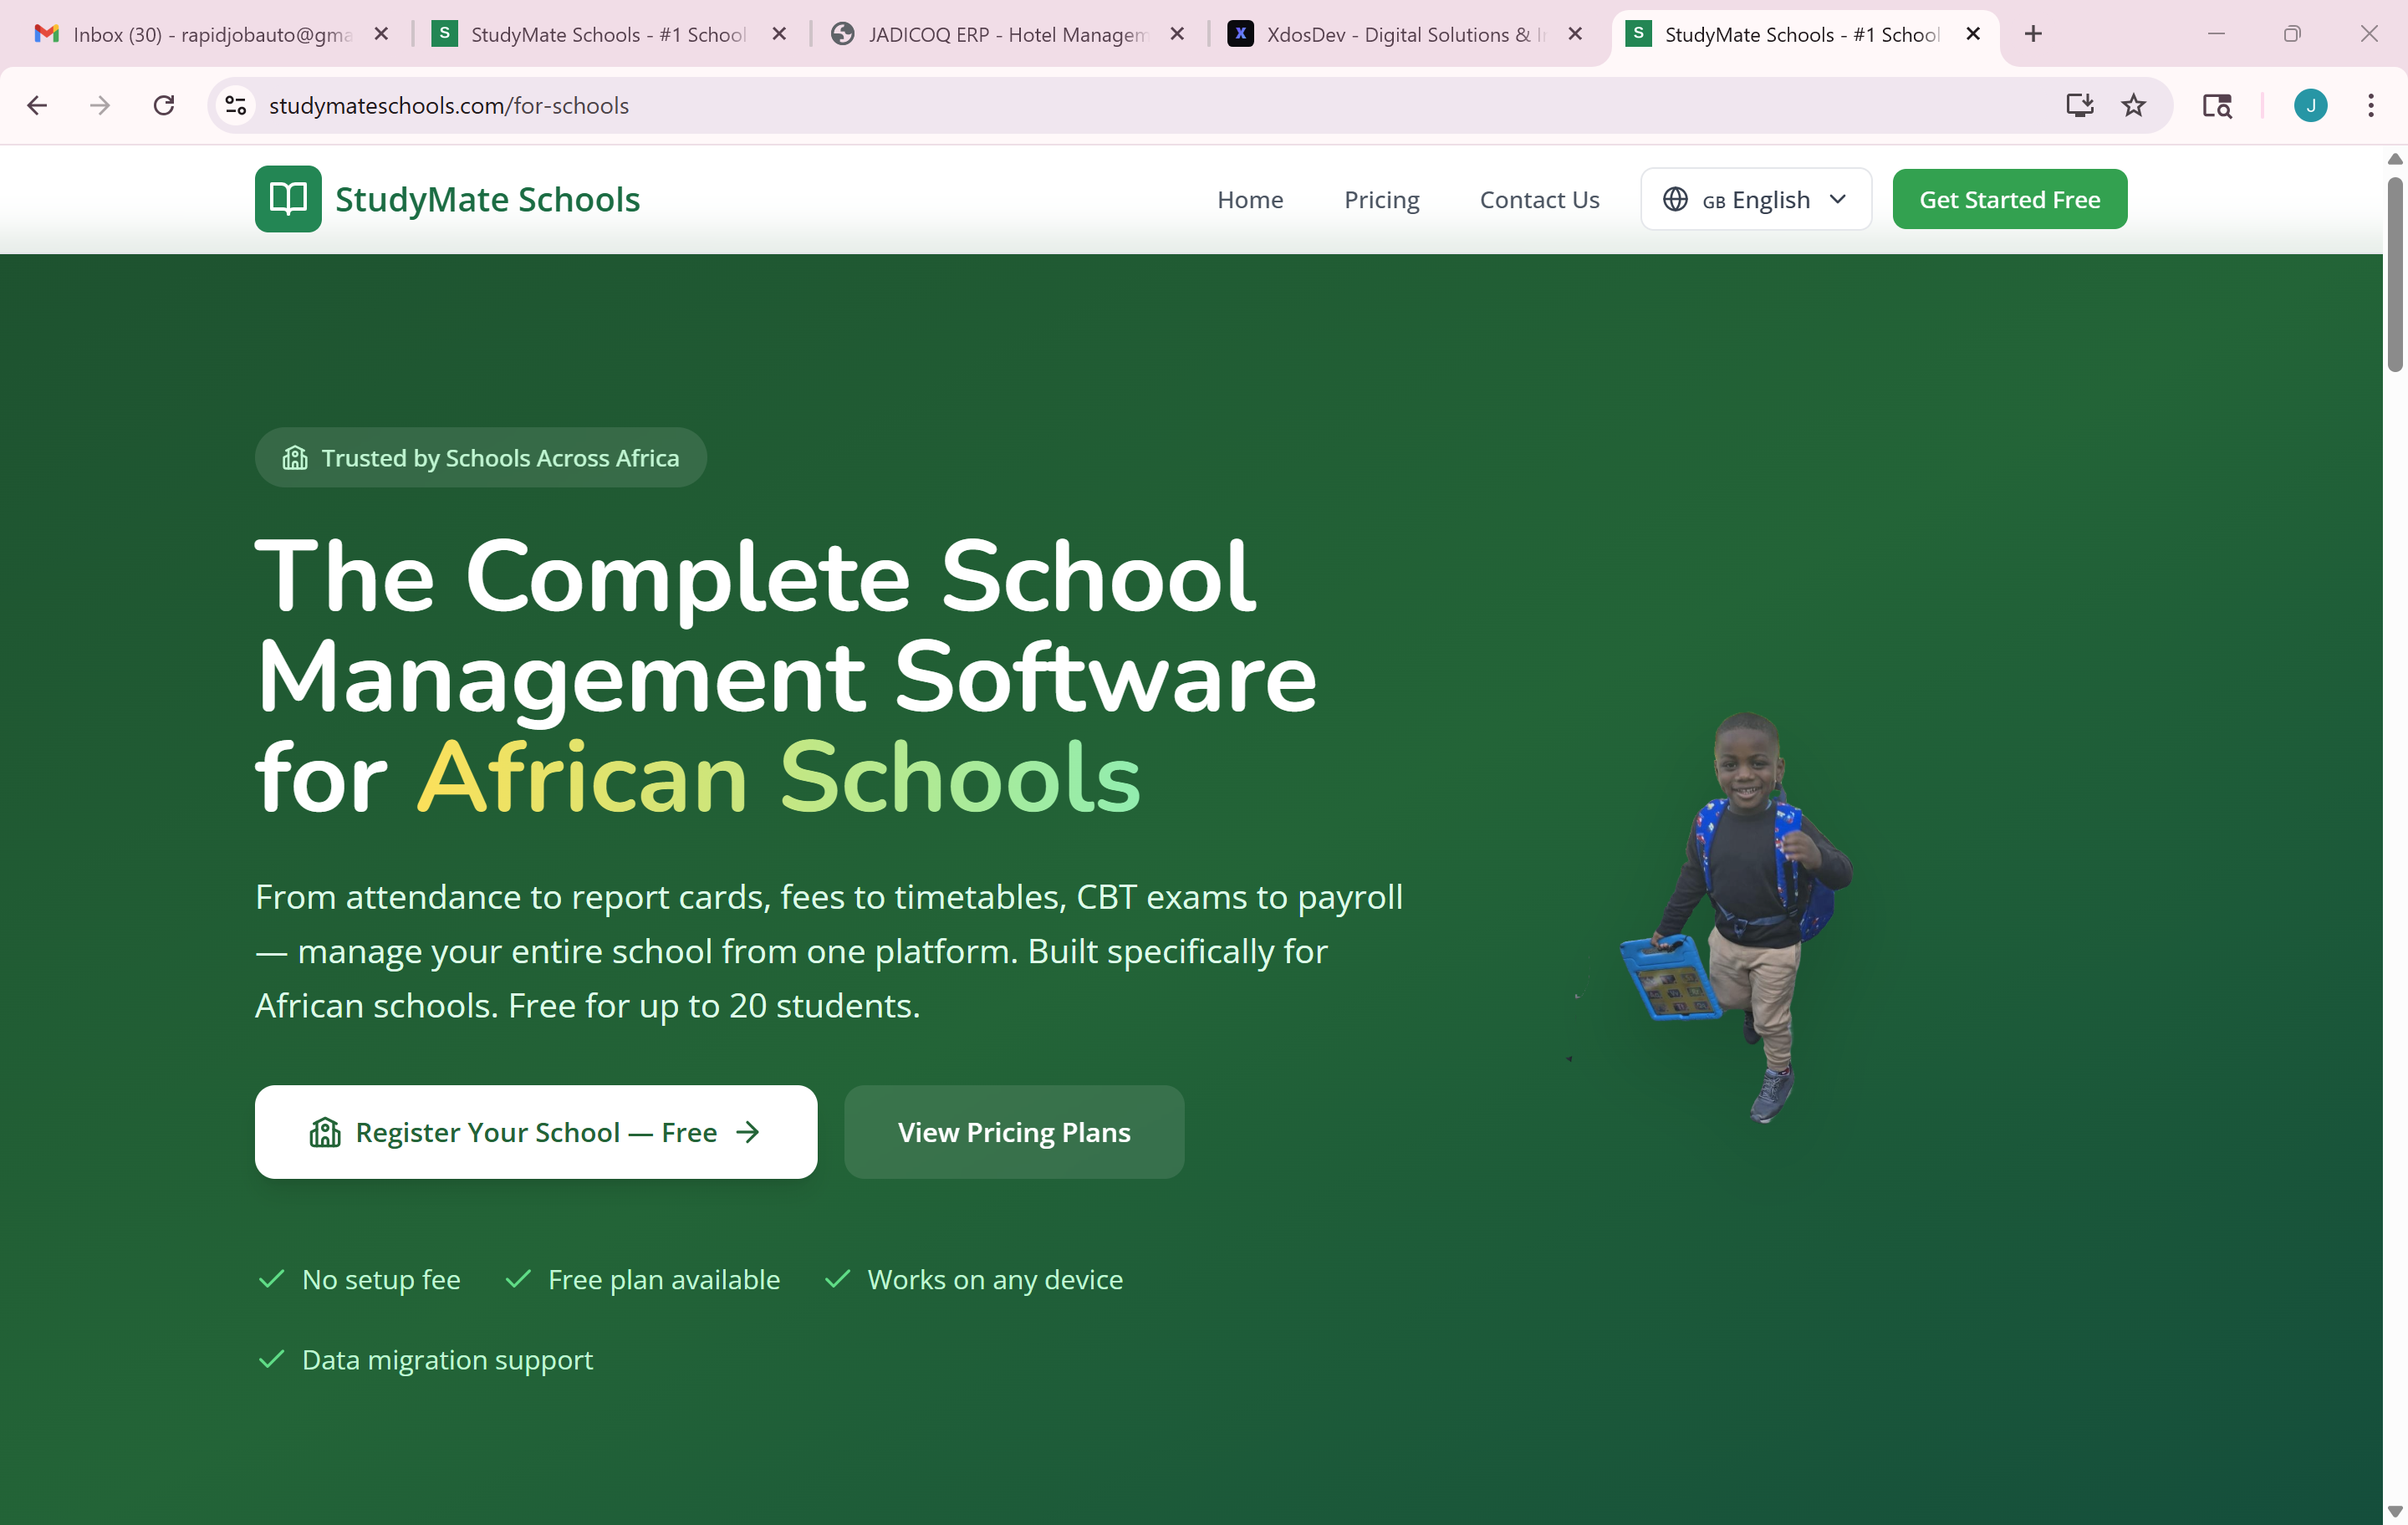Click the StudyMate Schools brand name text
The height and width of the screenshot is (1525, 2408).
pyautogui.click(x=487, y=199)
